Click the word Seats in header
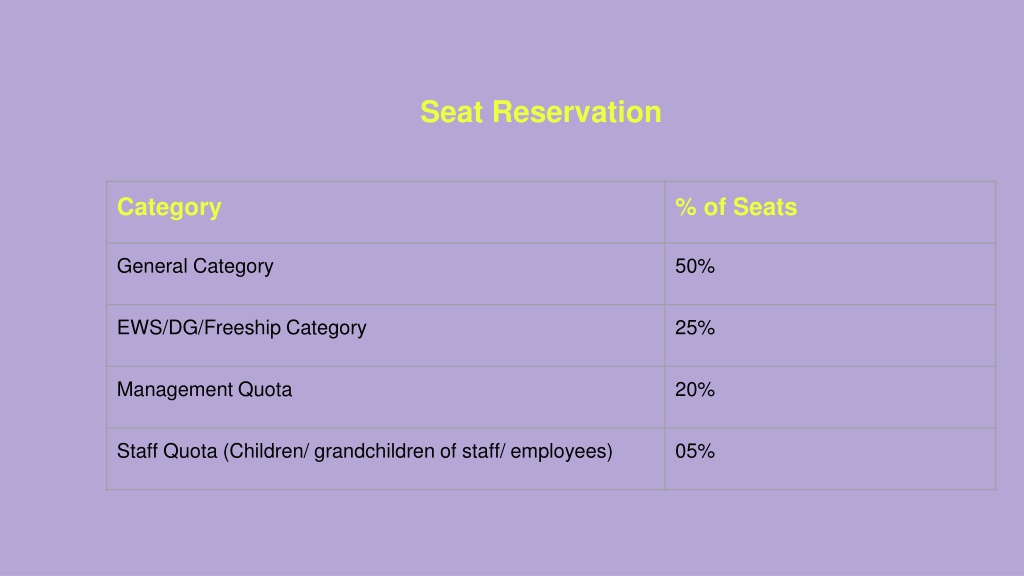Screen dimensions: 1024x576 point(765,207)
